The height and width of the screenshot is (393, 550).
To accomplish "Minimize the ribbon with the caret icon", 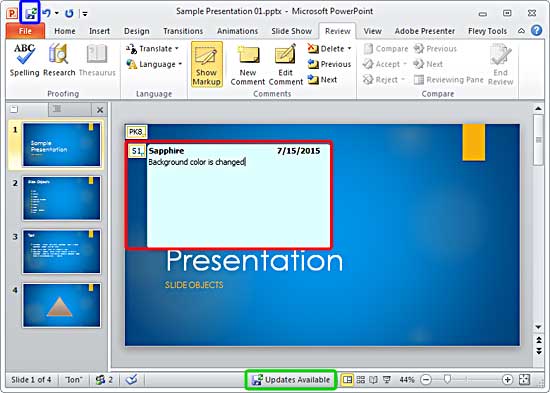I will click(521, 31).
